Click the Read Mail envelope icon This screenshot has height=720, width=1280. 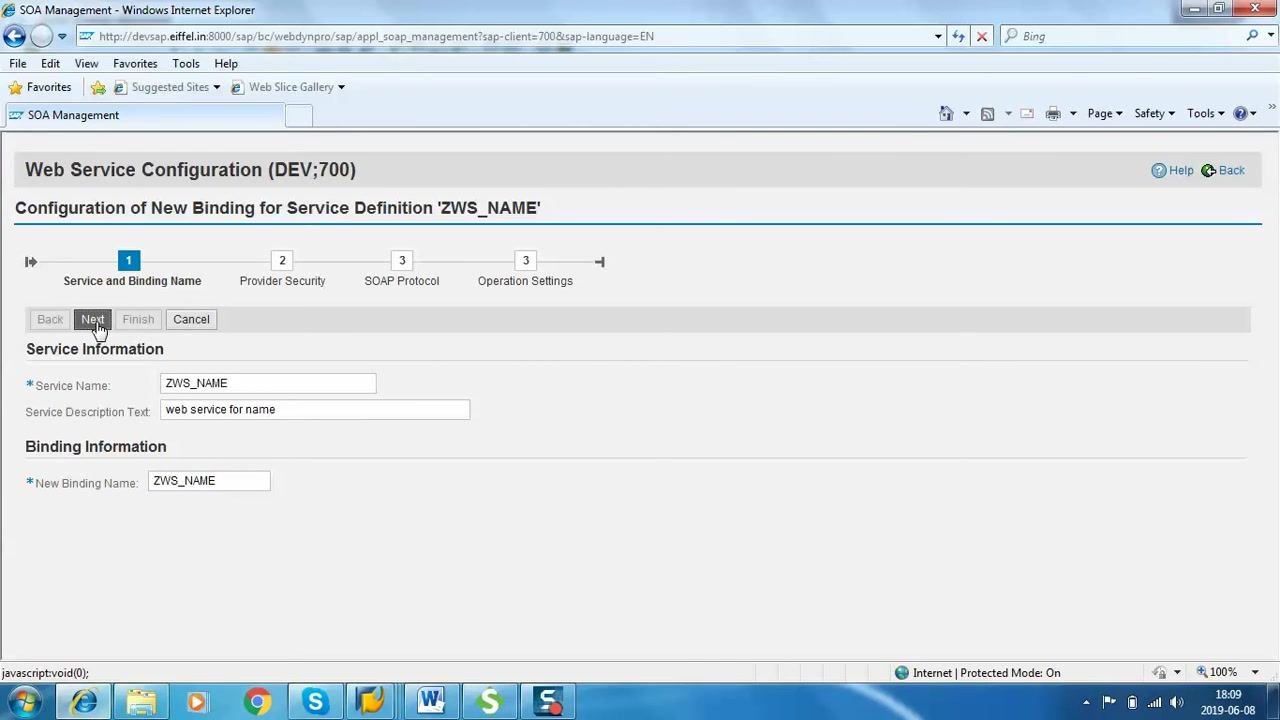[1027, 113]
